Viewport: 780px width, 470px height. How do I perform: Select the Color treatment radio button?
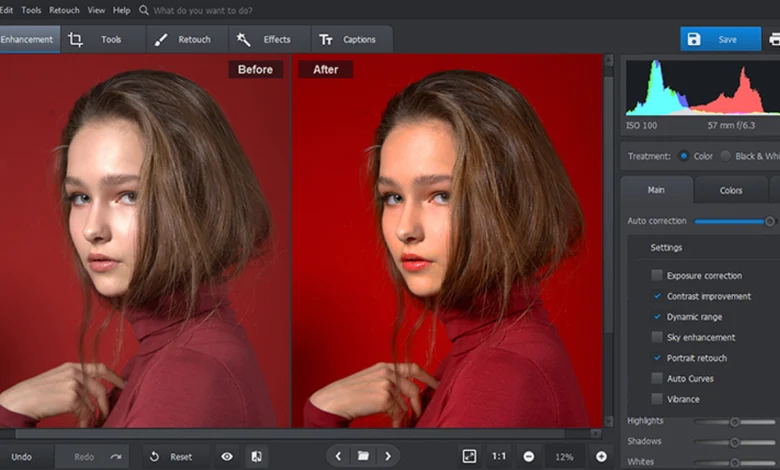684,156
